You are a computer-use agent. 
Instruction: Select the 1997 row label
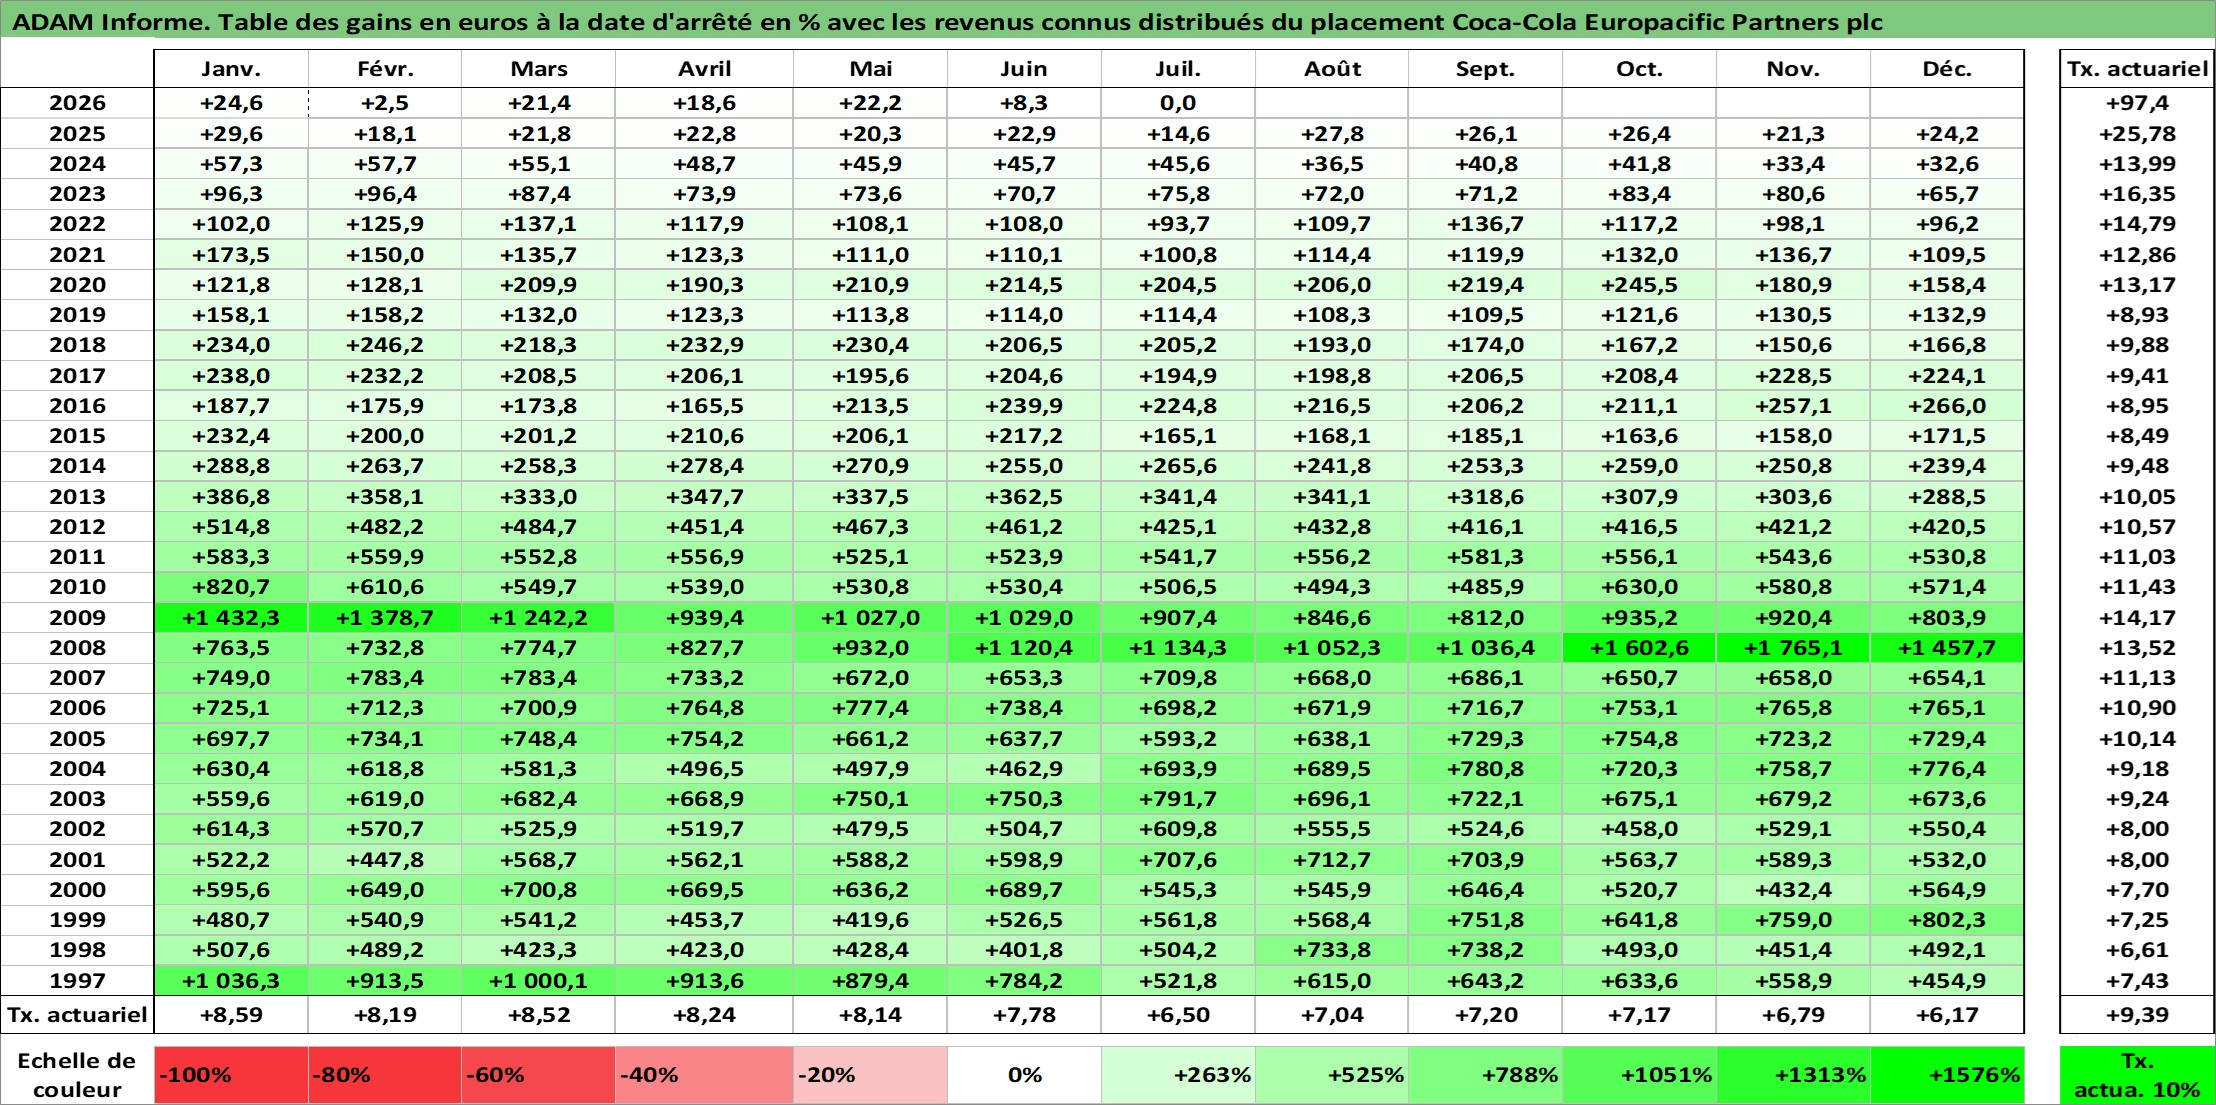tap(77, 981)
